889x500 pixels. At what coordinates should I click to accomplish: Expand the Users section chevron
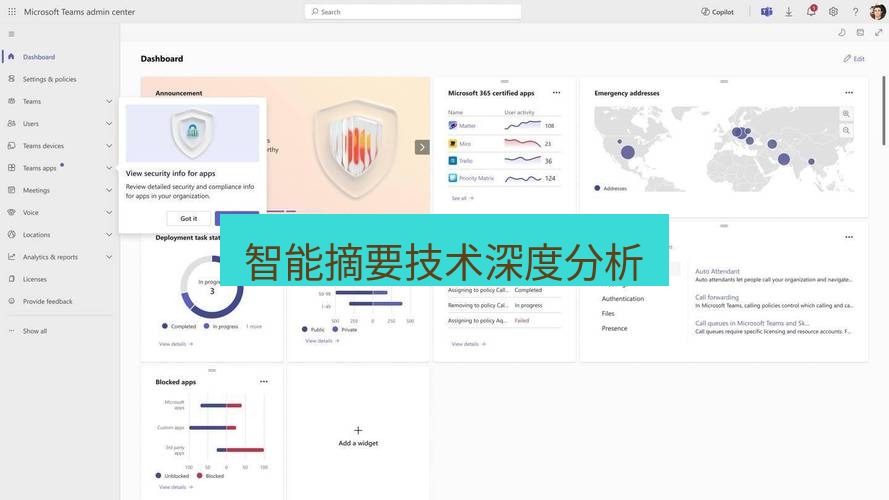tap(109, 124)
